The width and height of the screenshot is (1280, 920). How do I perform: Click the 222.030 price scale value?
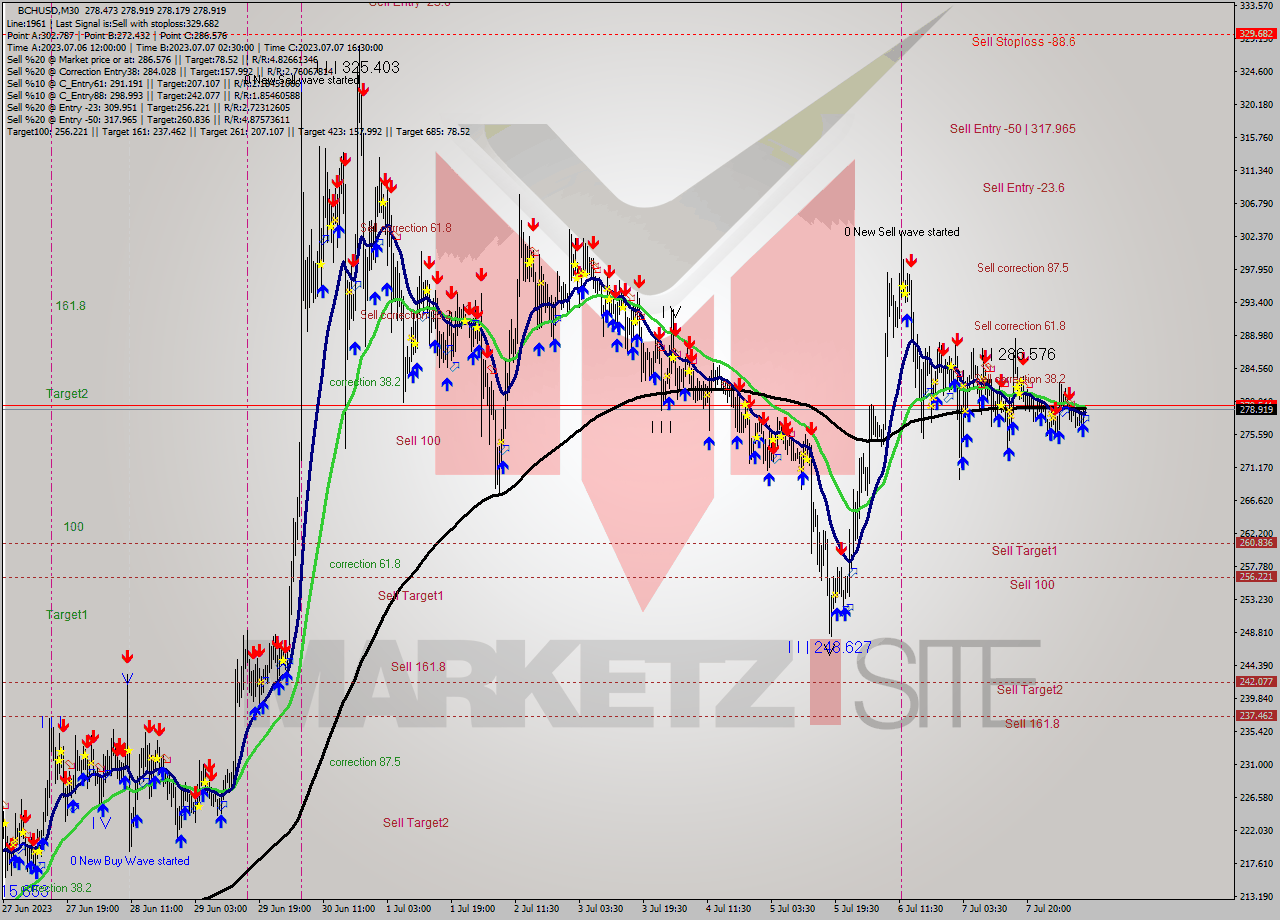[x=1256, y=831]
